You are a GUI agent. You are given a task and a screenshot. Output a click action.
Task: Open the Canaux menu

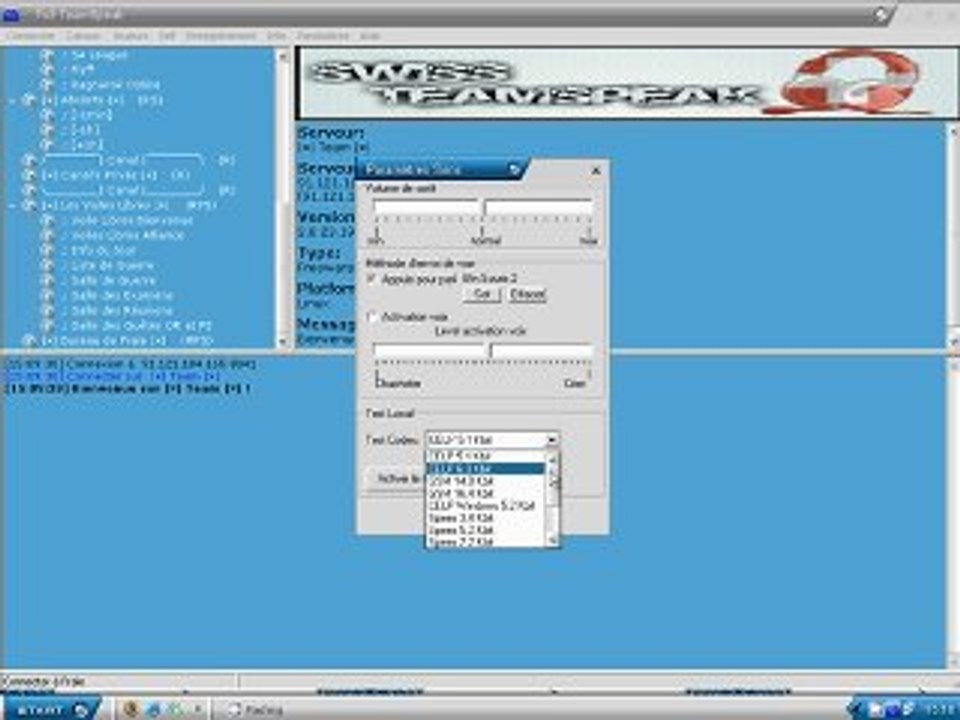[x=83, y=36]
